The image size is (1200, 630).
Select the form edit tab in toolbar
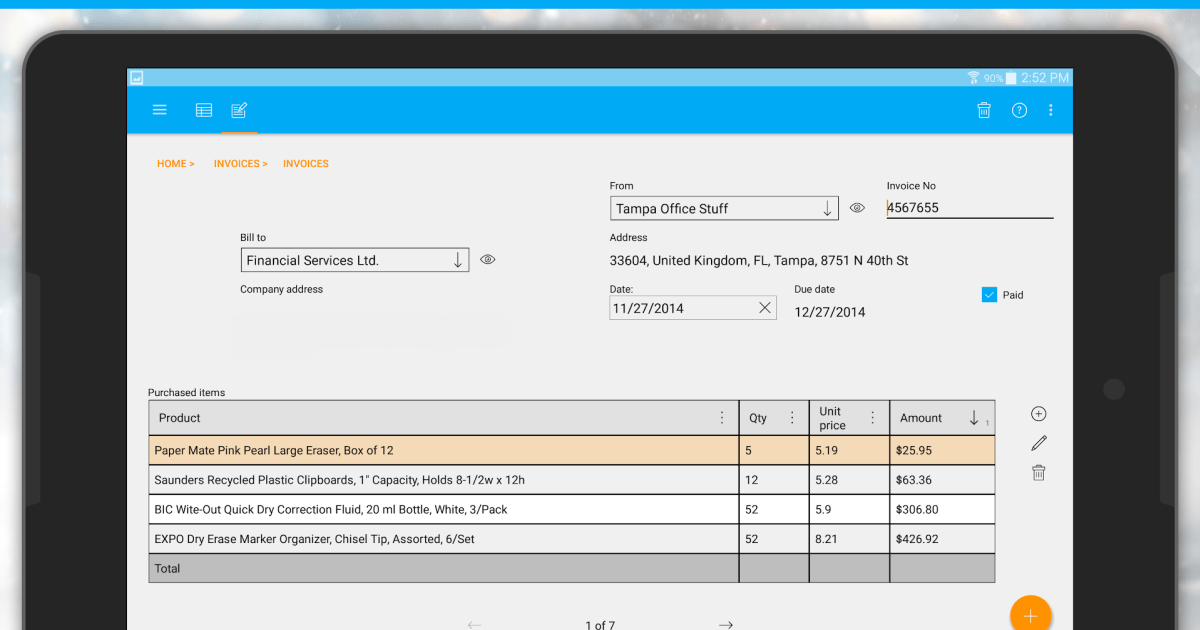[x=239, y=110]
